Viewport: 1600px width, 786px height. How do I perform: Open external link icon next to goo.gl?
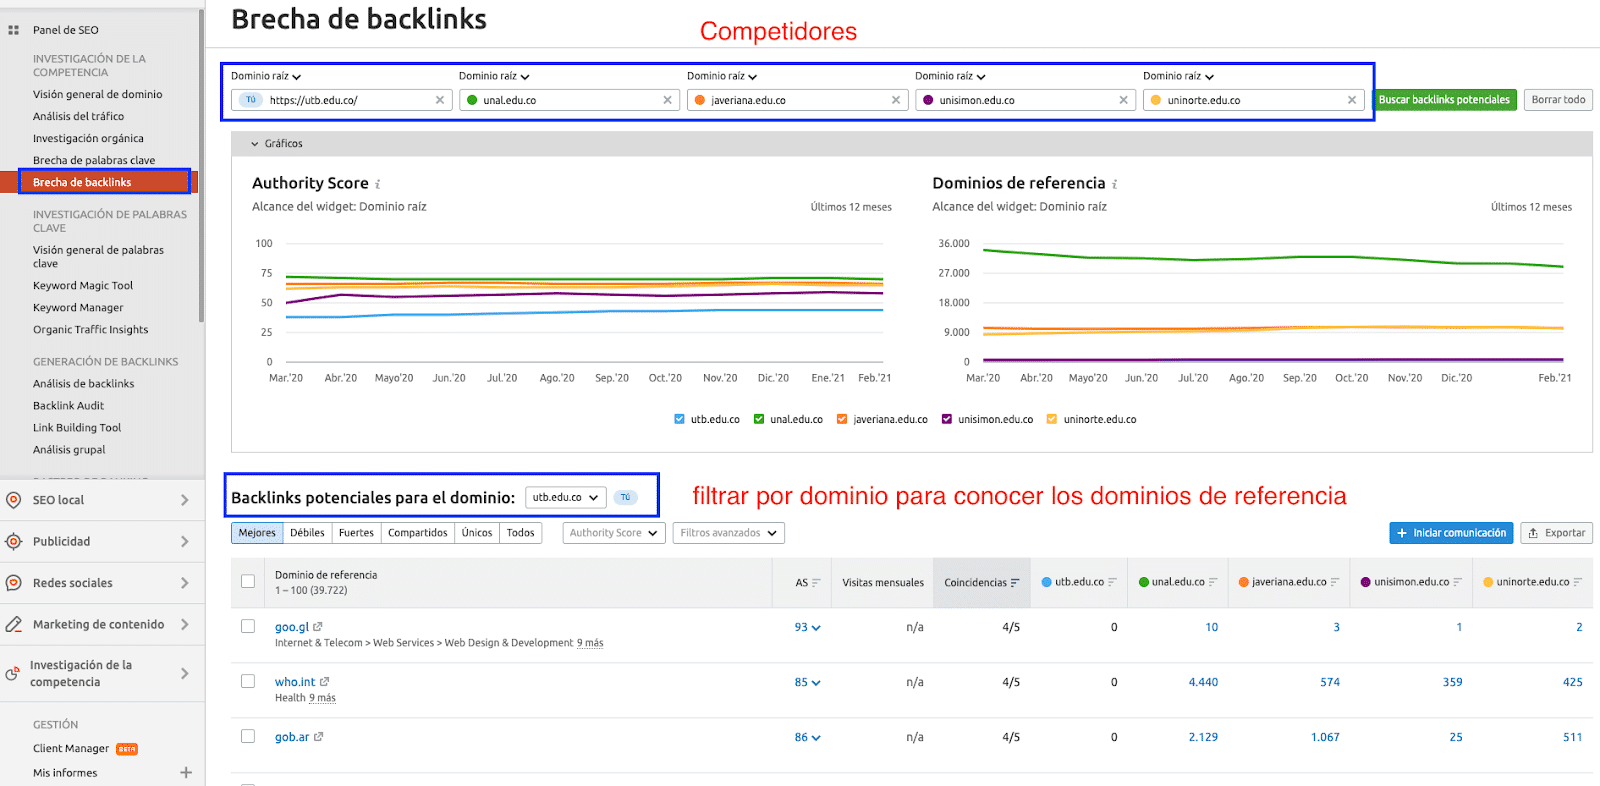point(318,627)
